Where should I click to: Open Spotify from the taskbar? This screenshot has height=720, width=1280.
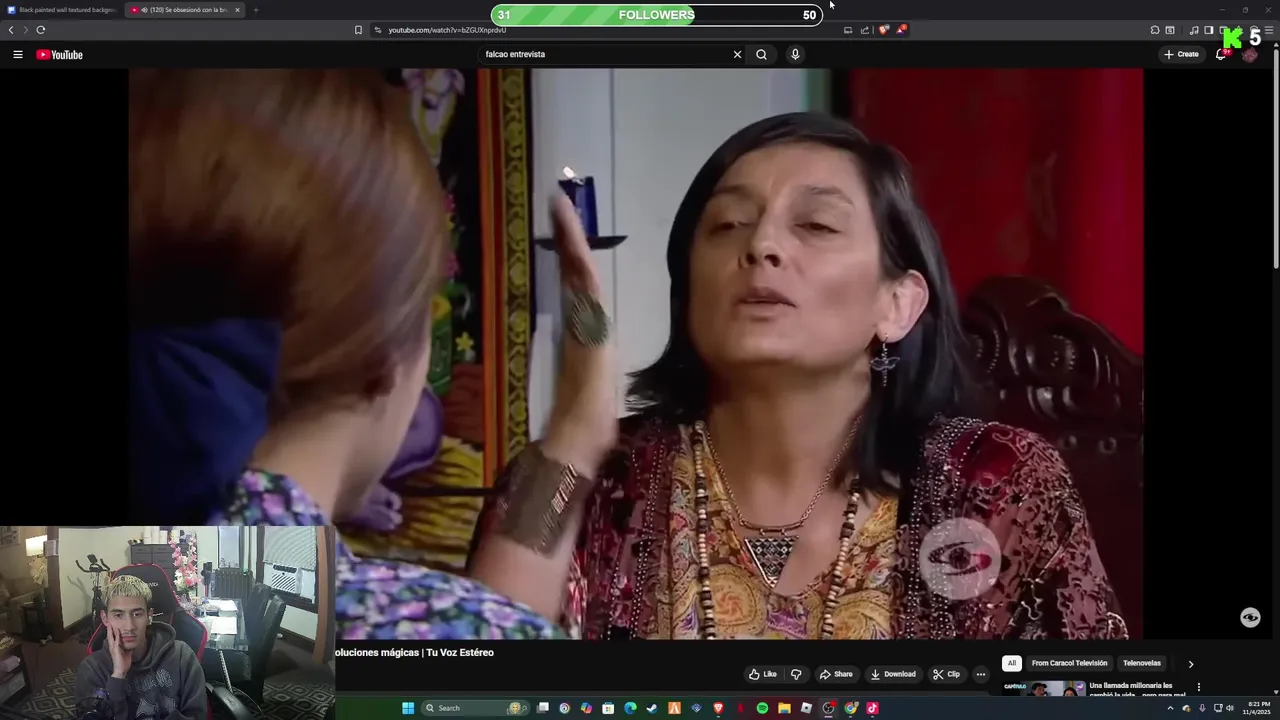(x=762, y=708)
